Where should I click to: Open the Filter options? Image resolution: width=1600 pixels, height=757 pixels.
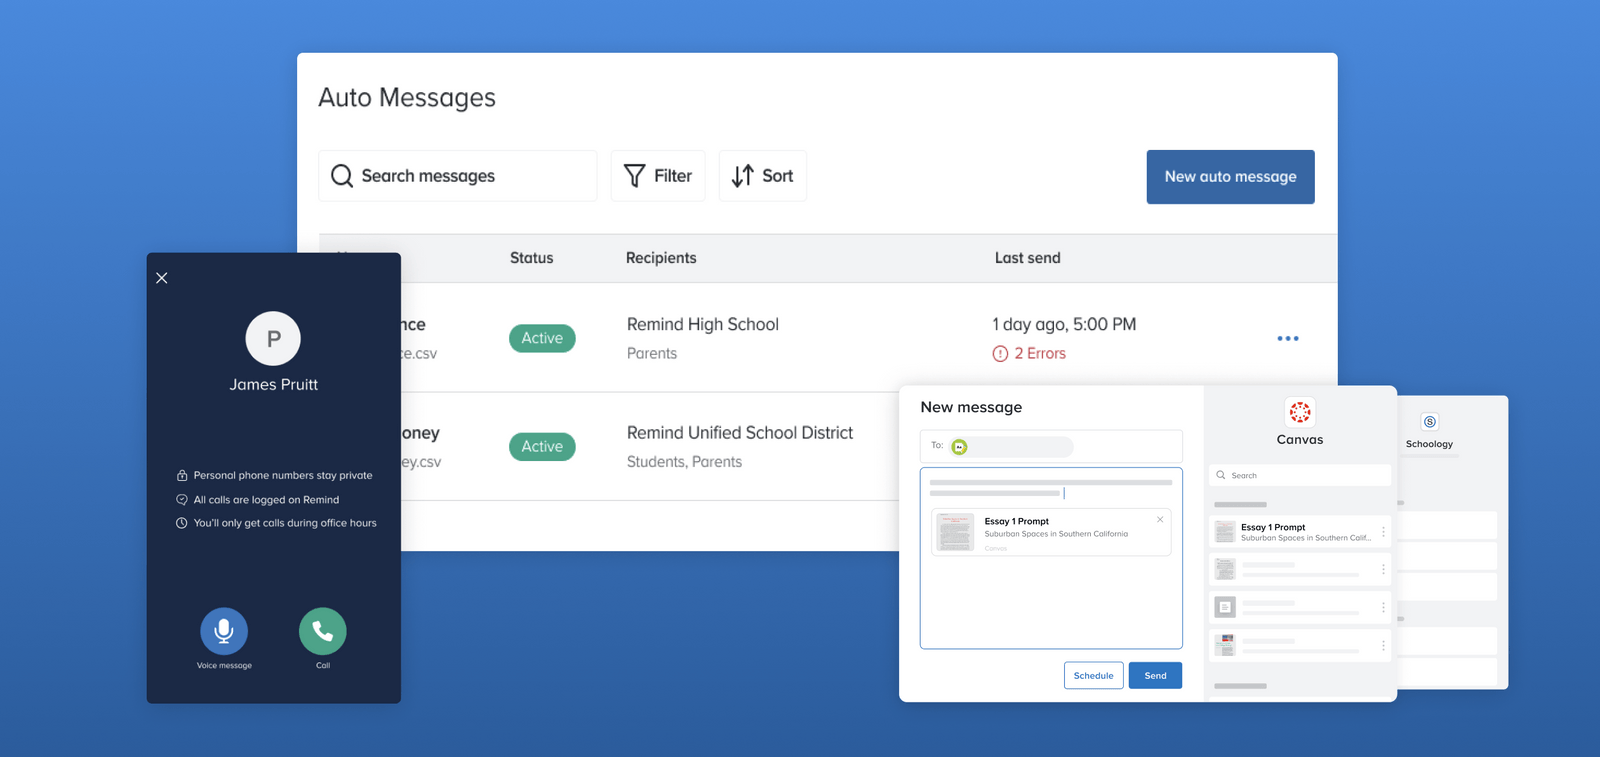pyautogui.click(x=658, y=176)
